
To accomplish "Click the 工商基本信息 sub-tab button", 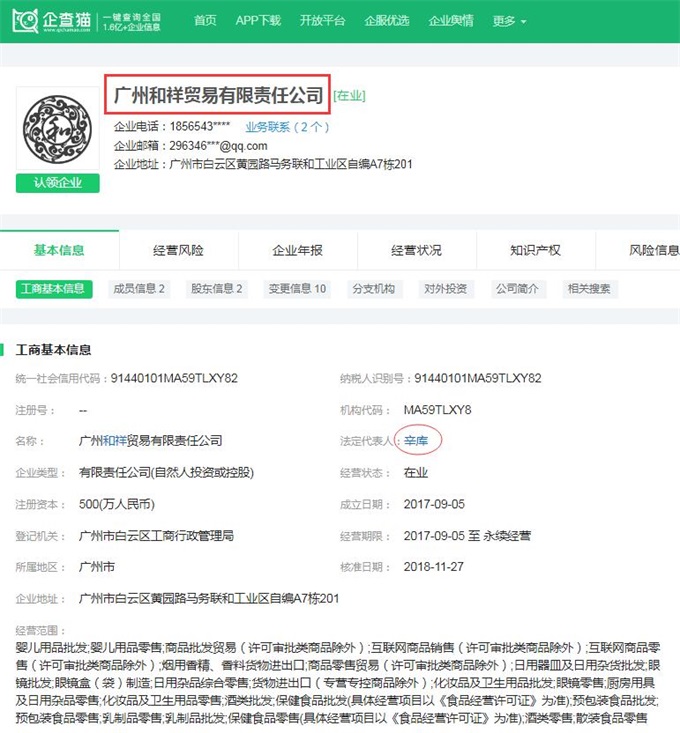I will 54,289.
